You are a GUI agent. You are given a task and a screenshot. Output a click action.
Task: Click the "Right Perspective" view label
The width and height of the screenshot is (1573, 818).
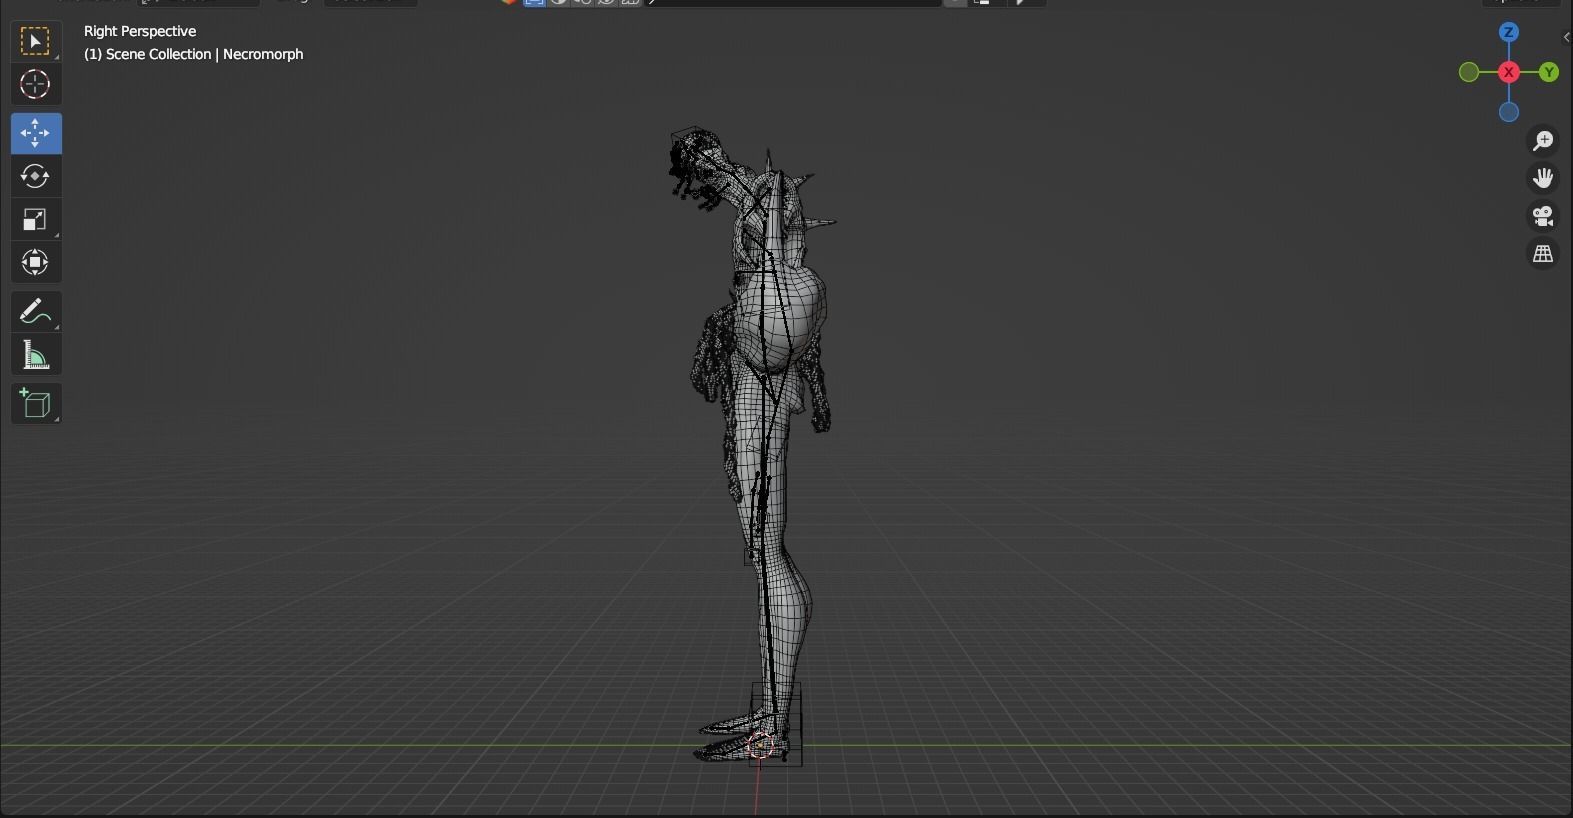click(x=140, y=31)
